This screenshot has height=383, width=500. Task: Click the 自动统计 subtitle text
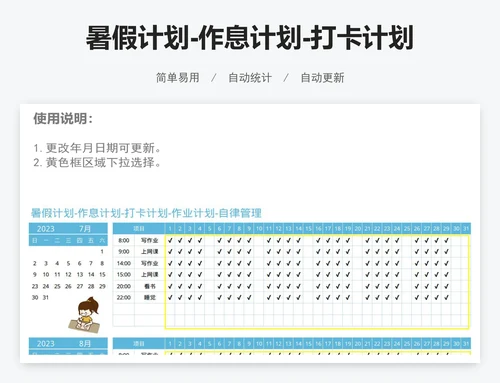pyautogui.click(x=250, y=78)
